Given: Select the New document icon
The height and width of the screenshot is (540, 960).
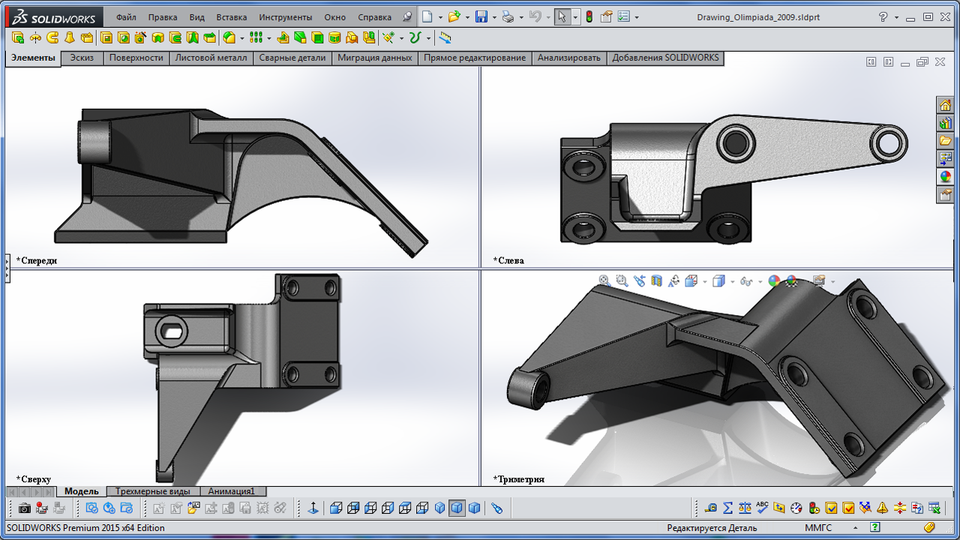Looking at the screenshot, I should tap(427, 17).
